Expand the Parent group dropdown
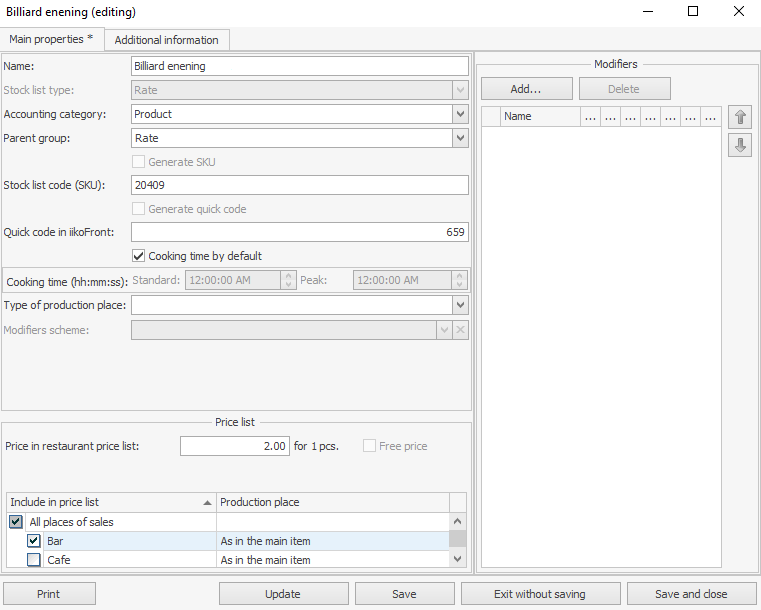Image resolution: width=761 pixels, height=610 pixels. (x=460, y=138)
